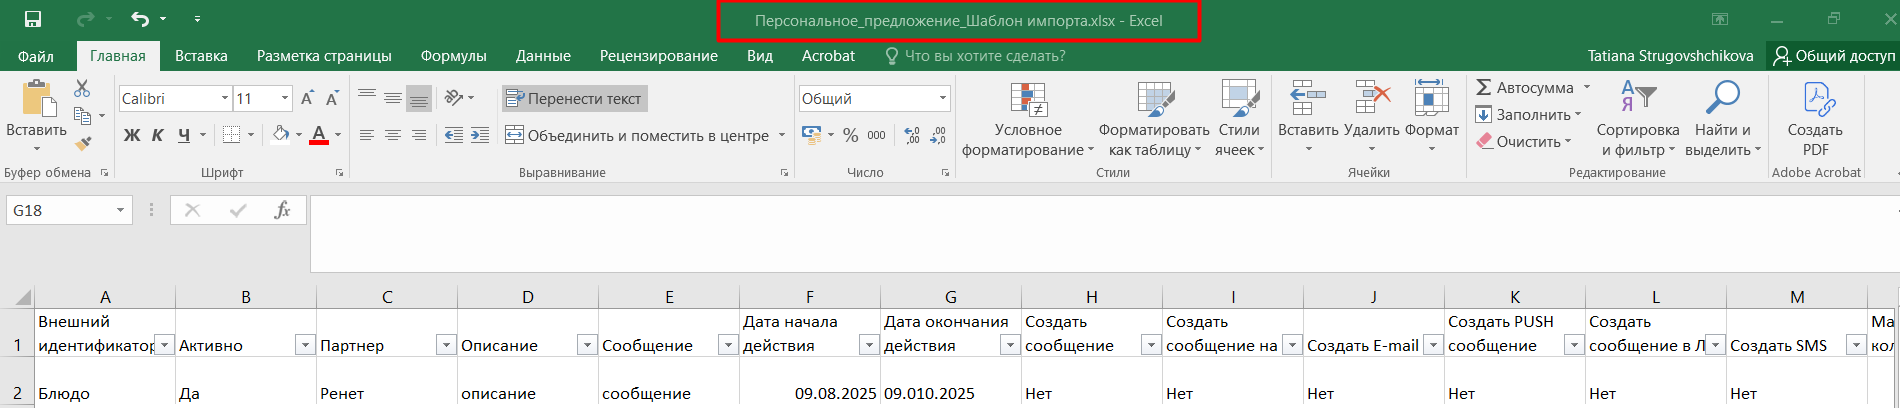
Task: Insert cells using Вставить in Ячейки group
Action: [x=1308, y=117]
